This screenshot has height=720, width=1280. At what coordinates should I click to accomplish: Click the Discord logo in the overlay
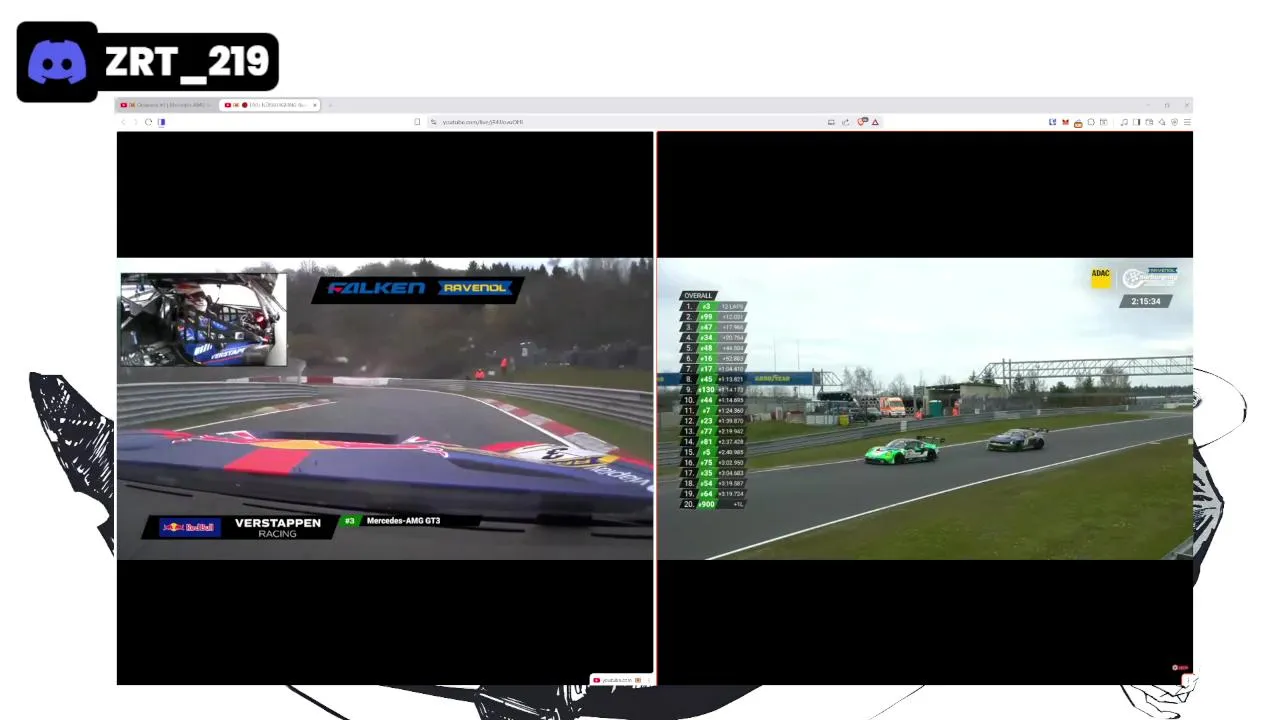[x=57, y=62]
